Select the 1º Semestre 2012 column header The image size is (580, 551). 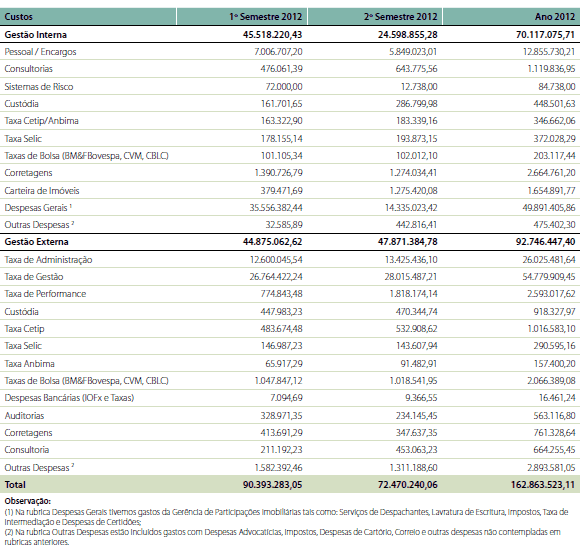(x=266, y=17)
